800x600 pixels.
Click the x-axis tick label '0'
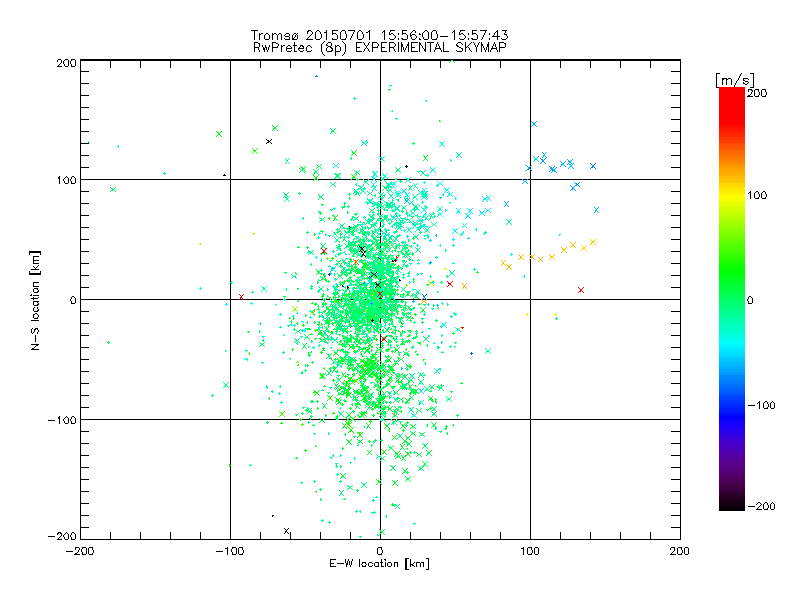click(380, 551)
